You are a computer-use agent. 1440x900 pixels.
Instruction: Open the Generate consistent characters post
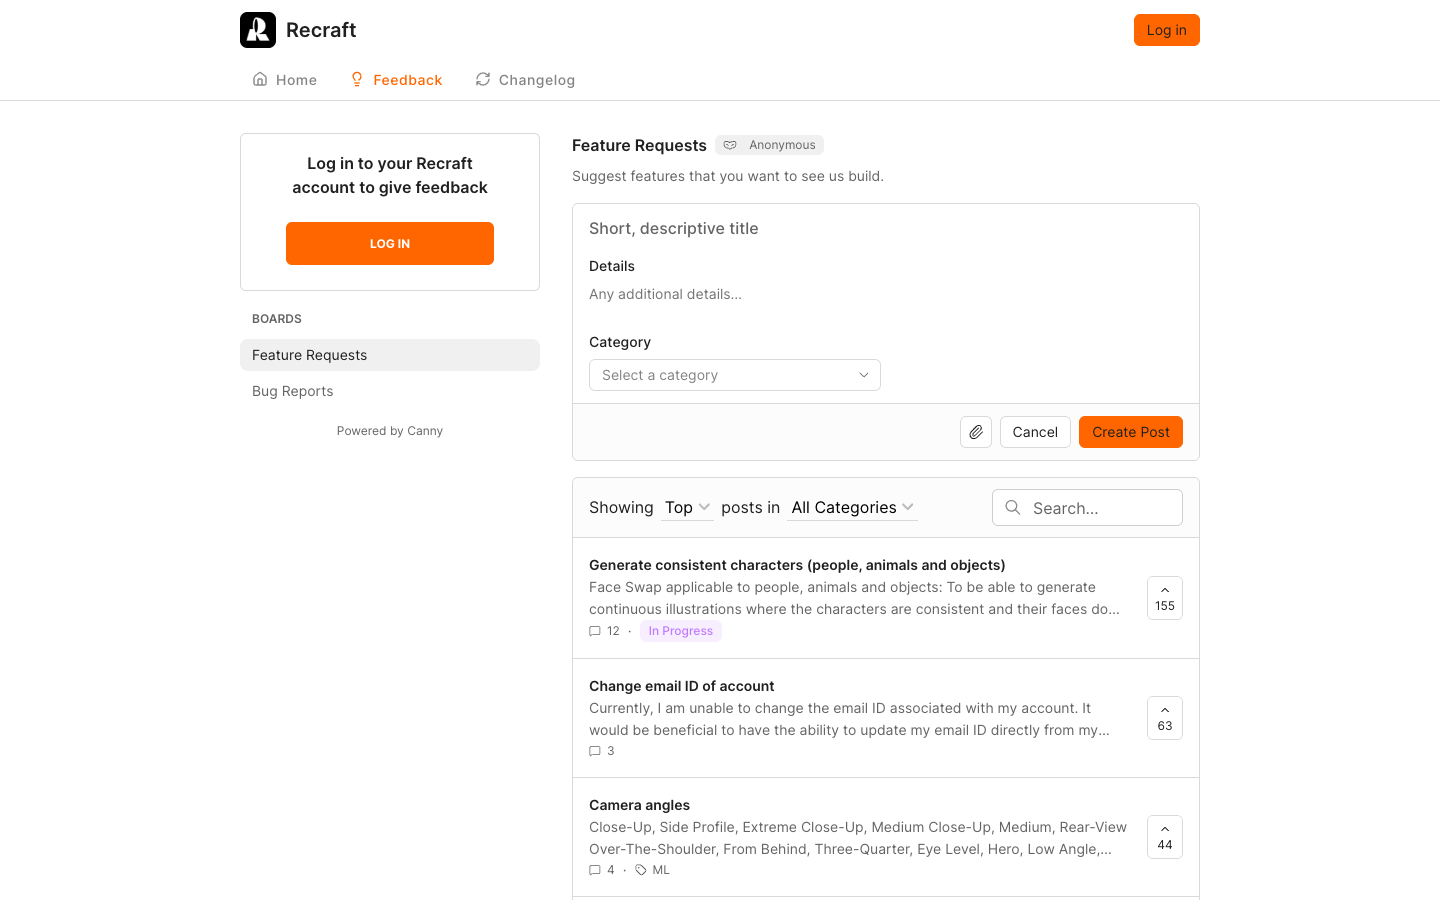click(797, 565)
